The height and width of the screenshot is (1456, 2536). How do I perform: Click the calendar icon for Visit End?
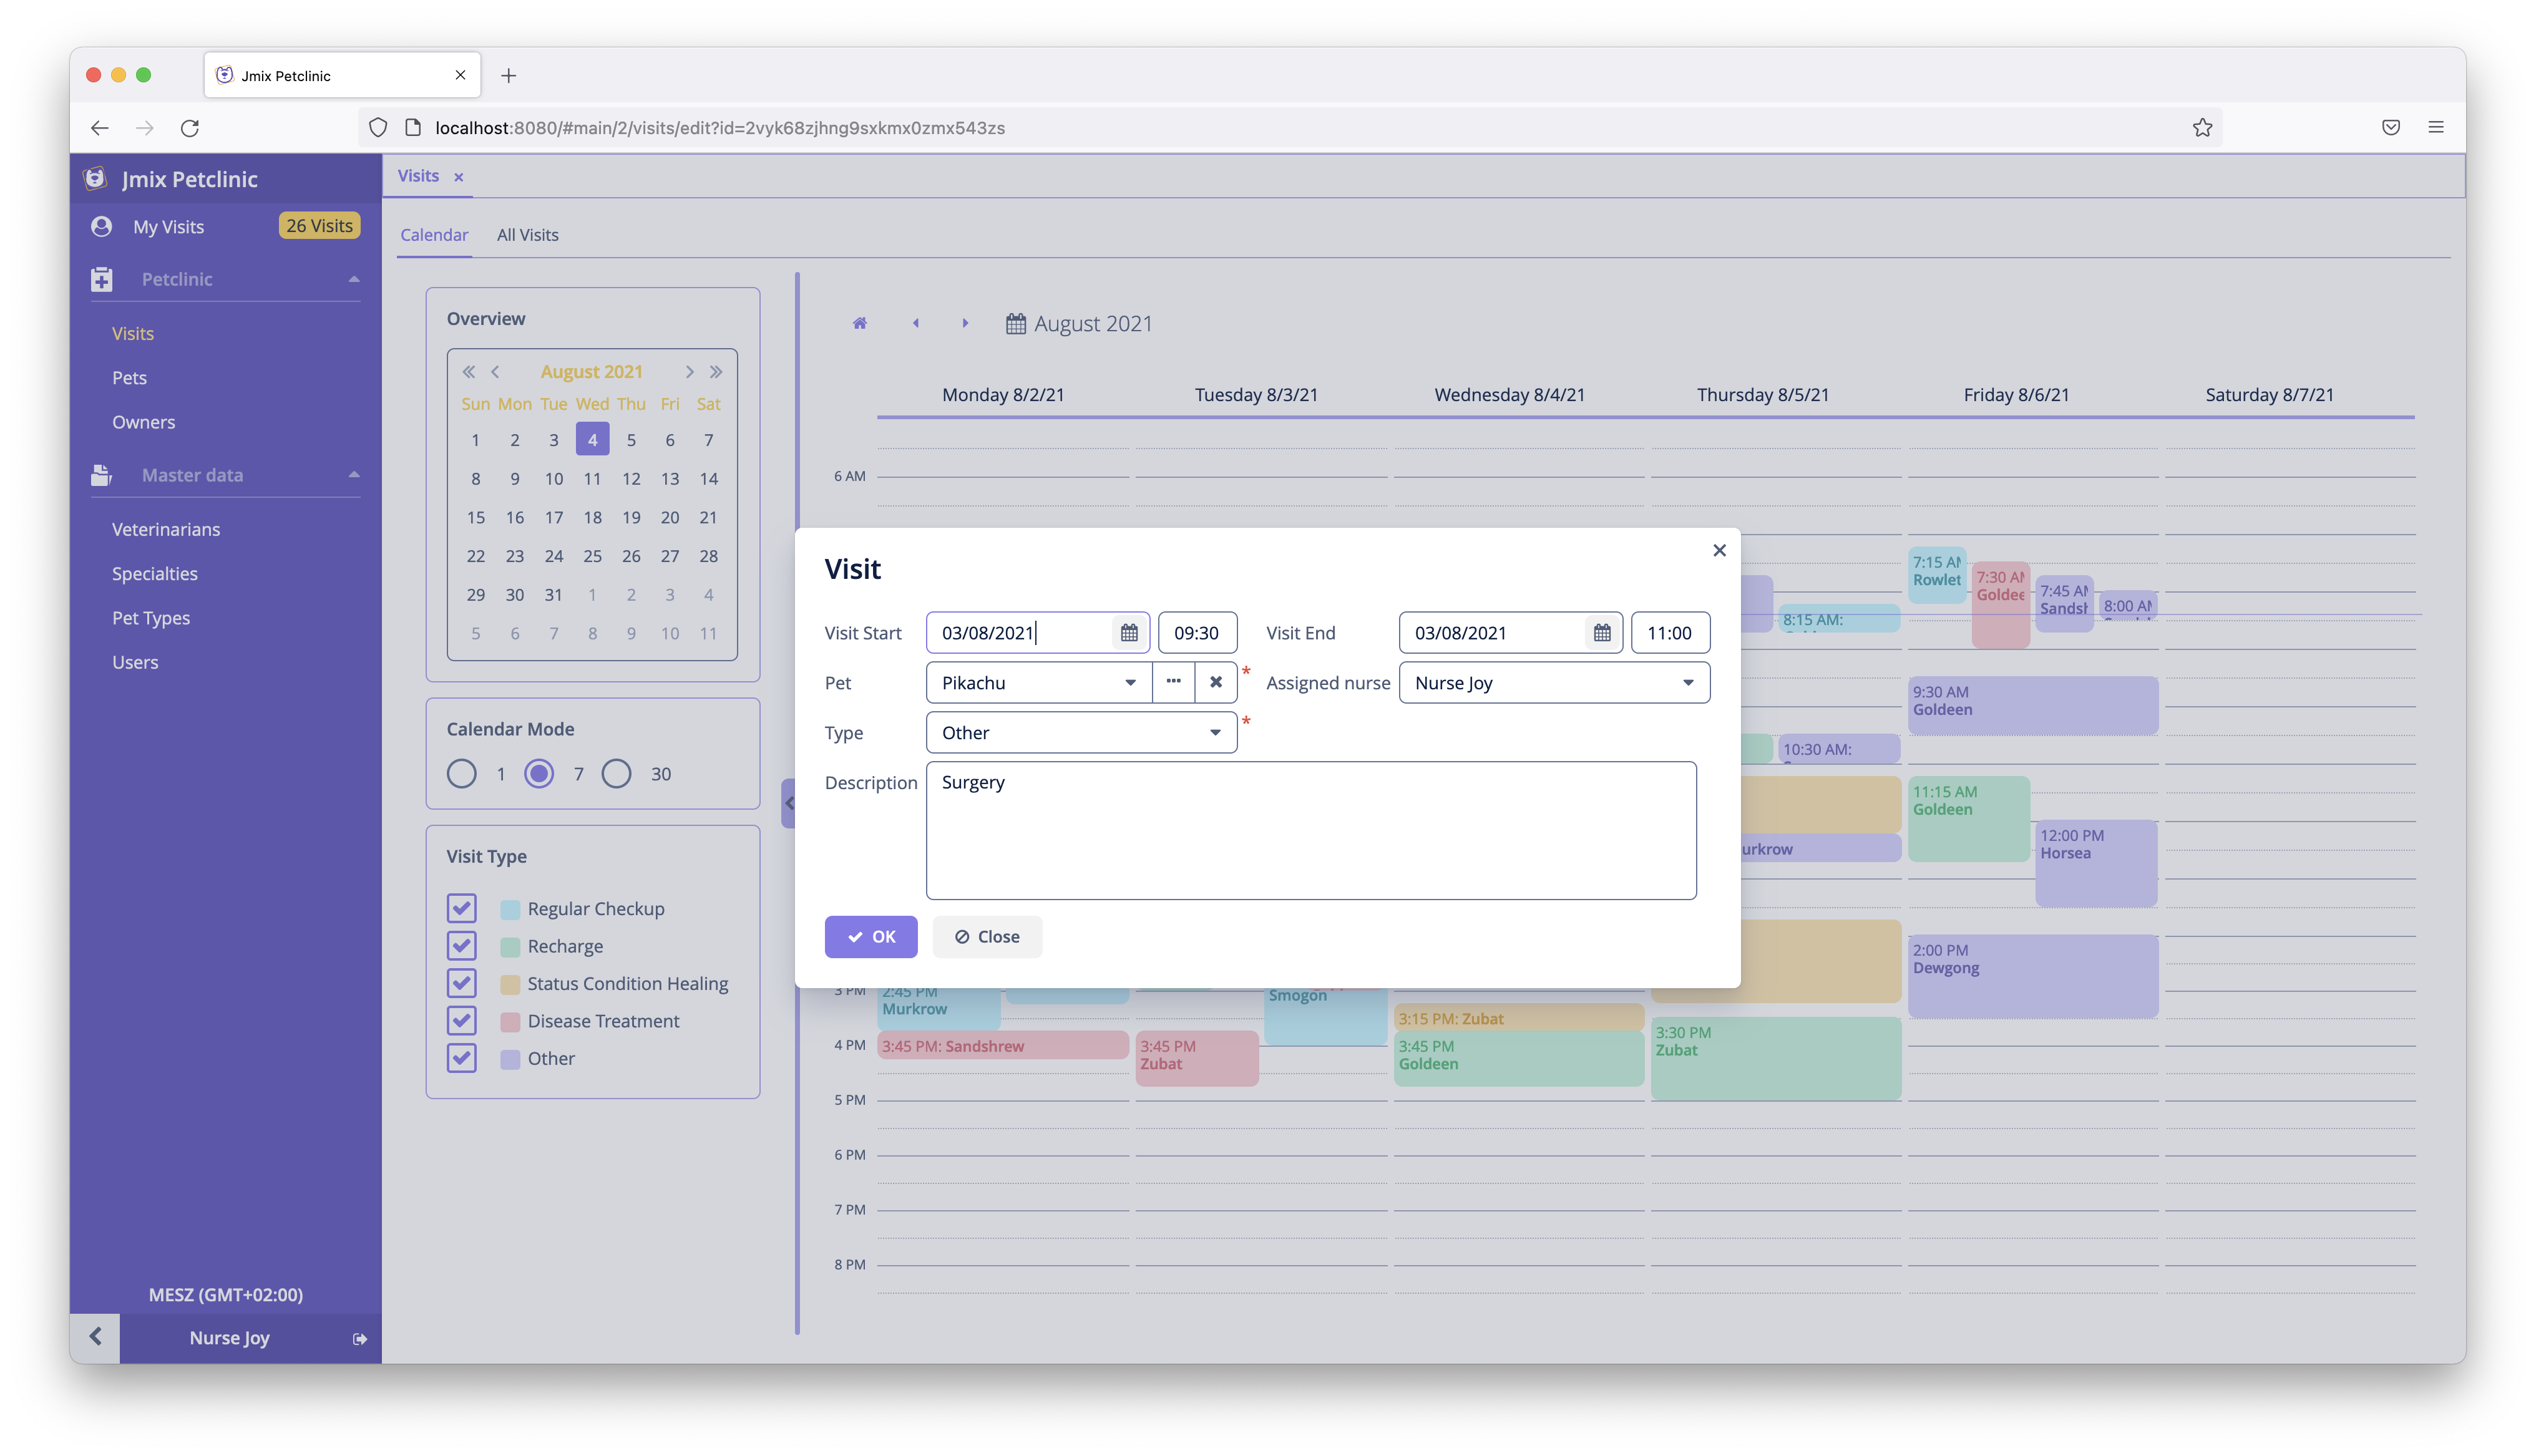point(1597,632)
